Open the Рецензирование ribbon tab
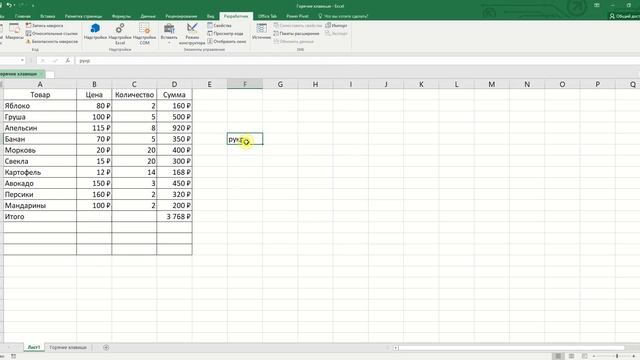 coord(181,16)
